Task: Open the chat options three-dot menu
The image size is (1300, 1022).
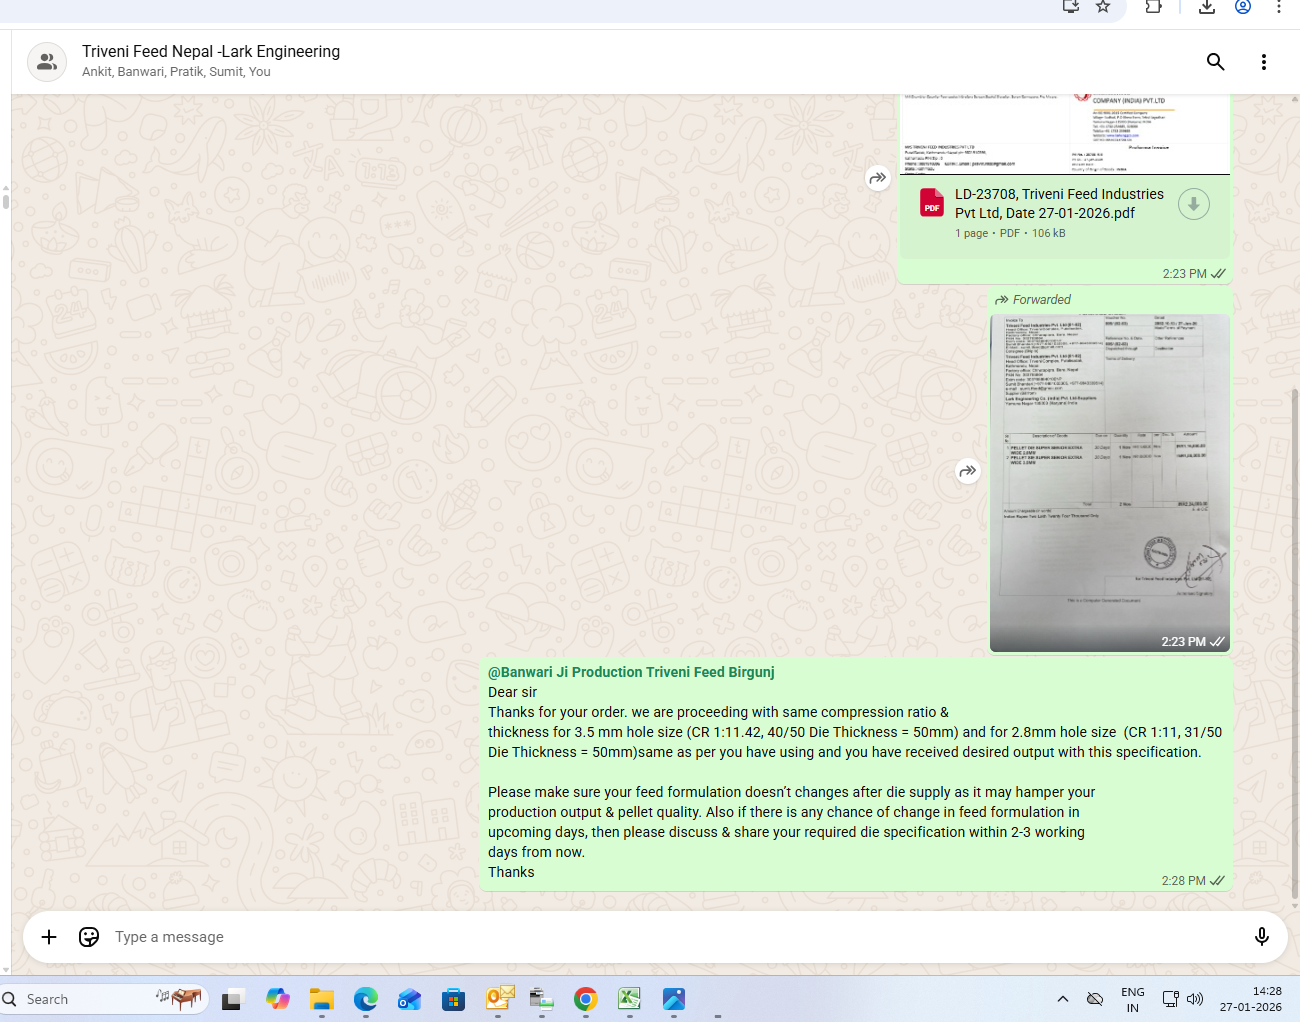Action: coord(1263,62)
